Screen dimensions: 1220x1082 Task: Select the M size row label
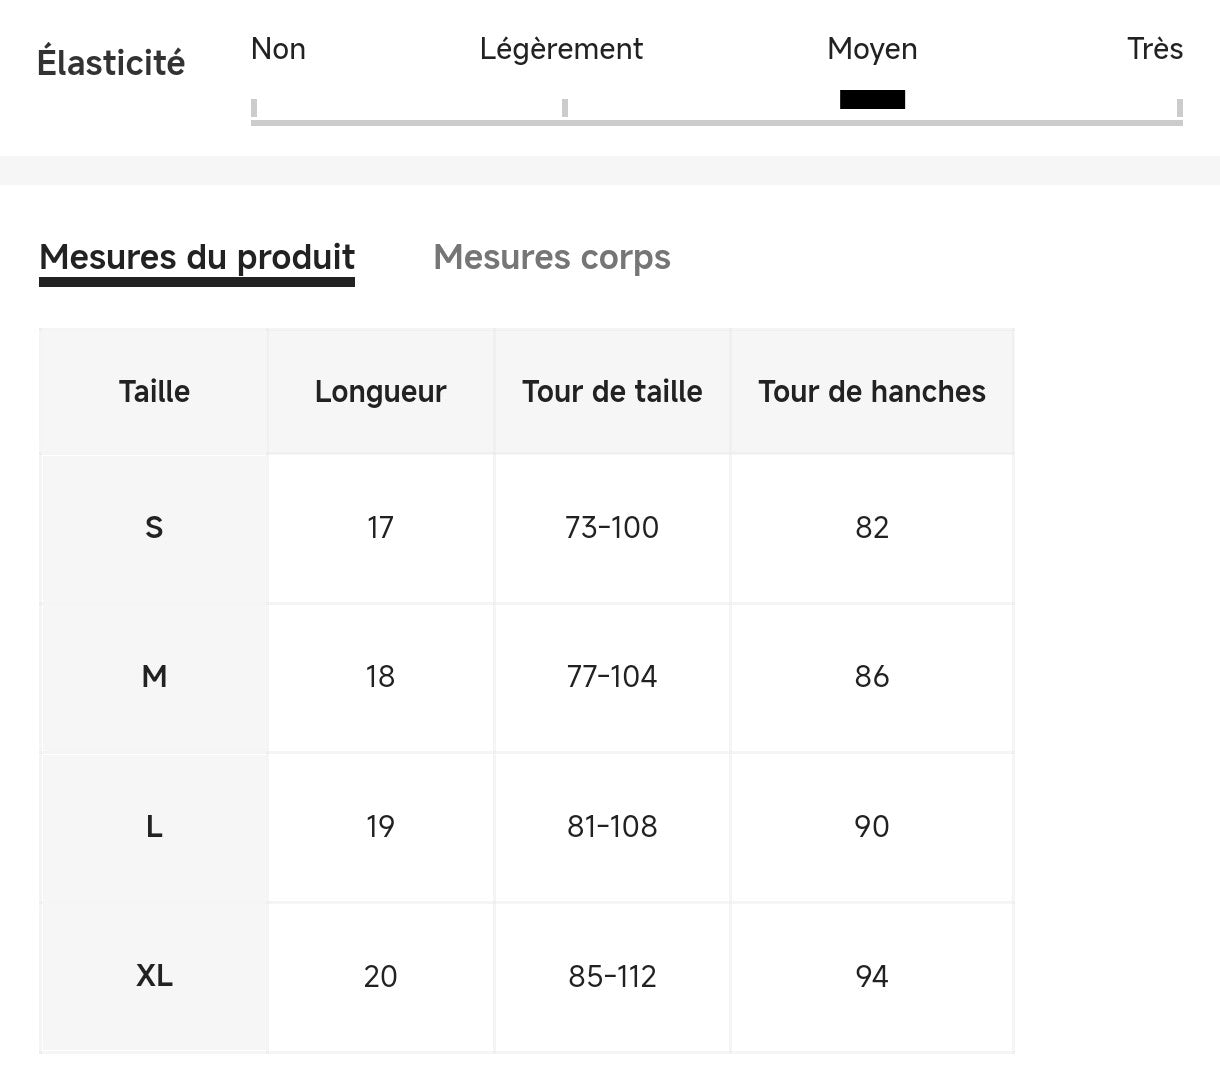tap(154, 677)
